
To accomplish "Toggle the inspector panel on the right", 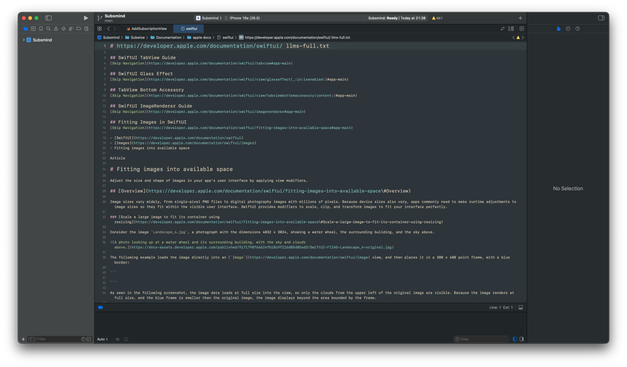I will [x=601, y=18].
